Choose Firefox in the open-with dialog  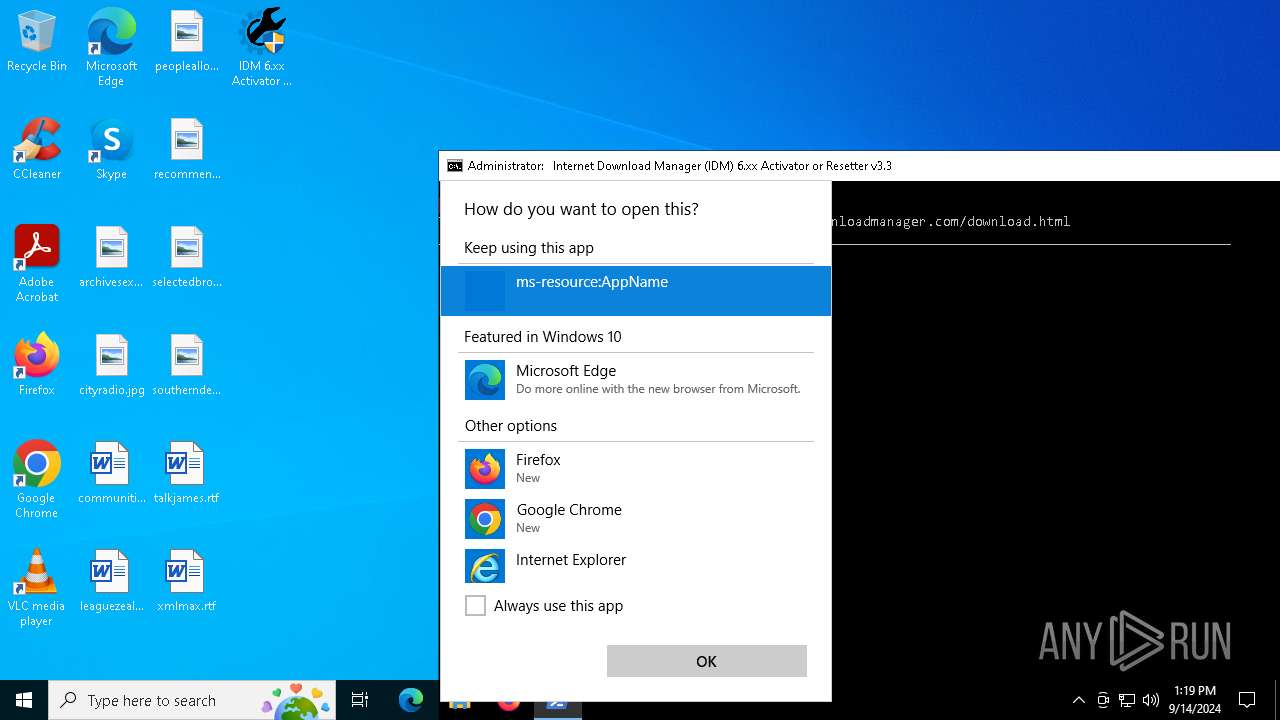point(636,468)
